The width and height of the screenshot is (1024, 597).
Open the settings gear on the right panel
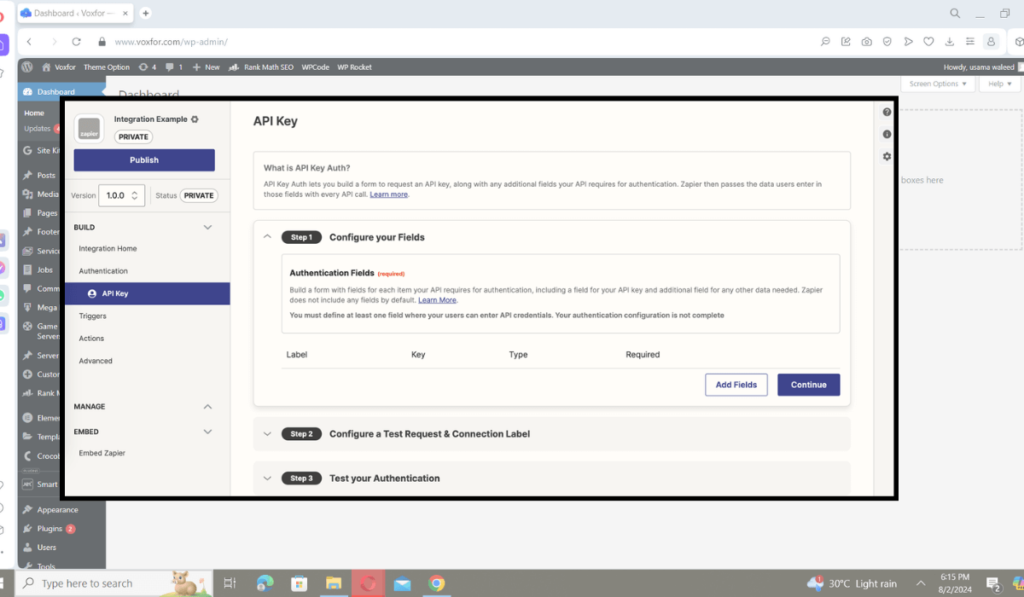point(886,156)
